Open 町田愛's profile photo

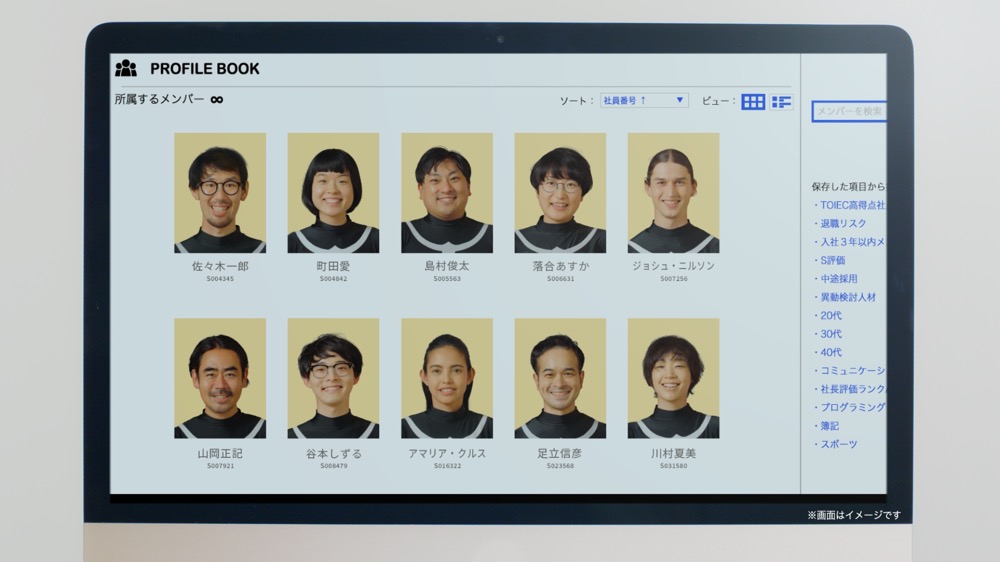click(x=333, y=193)
